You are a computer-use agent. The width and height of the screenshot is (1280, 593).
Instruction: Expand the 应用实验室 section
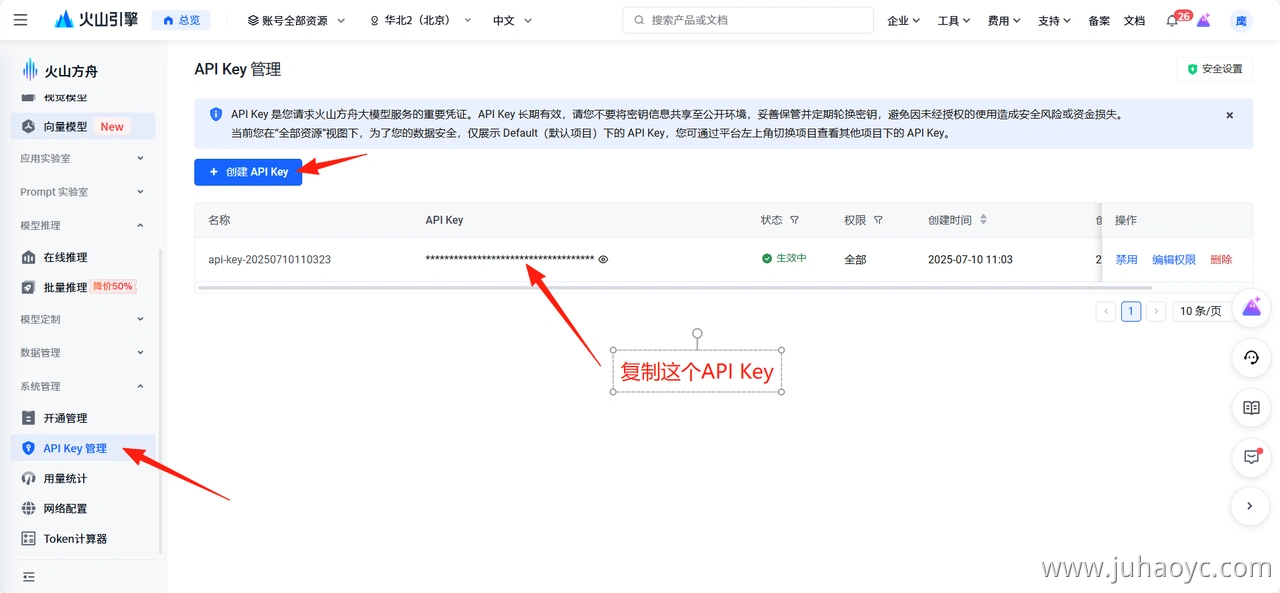pyautogui.click(x=83, y=158)
